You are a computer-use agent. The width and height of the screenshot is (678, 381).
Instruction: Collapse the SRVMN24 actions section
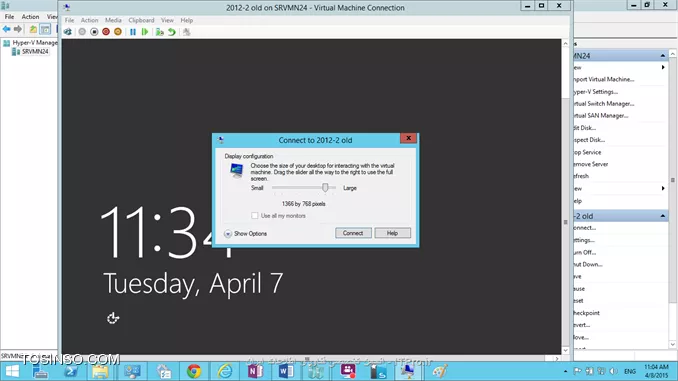pos(662,55)
